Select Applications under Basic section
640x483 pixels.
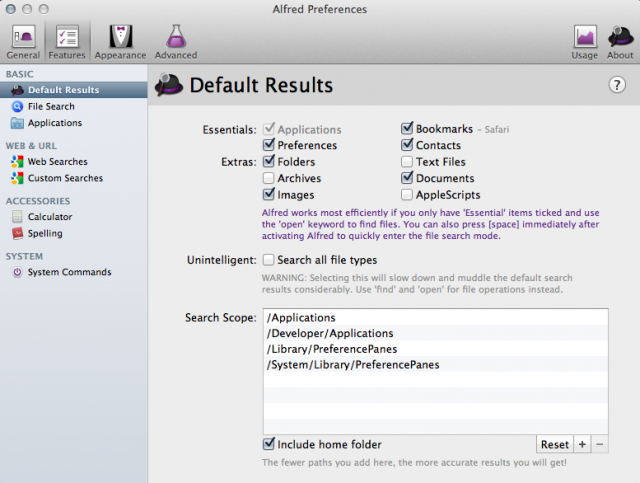click(x=73, y=123)
